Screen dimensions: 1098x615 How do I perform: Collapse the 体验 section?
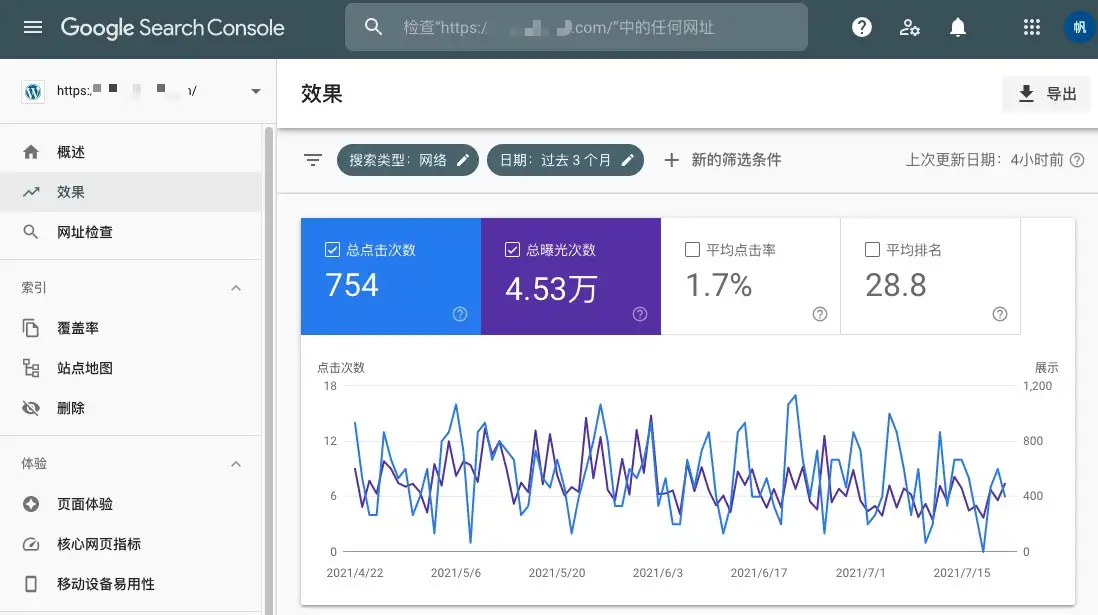236,464
